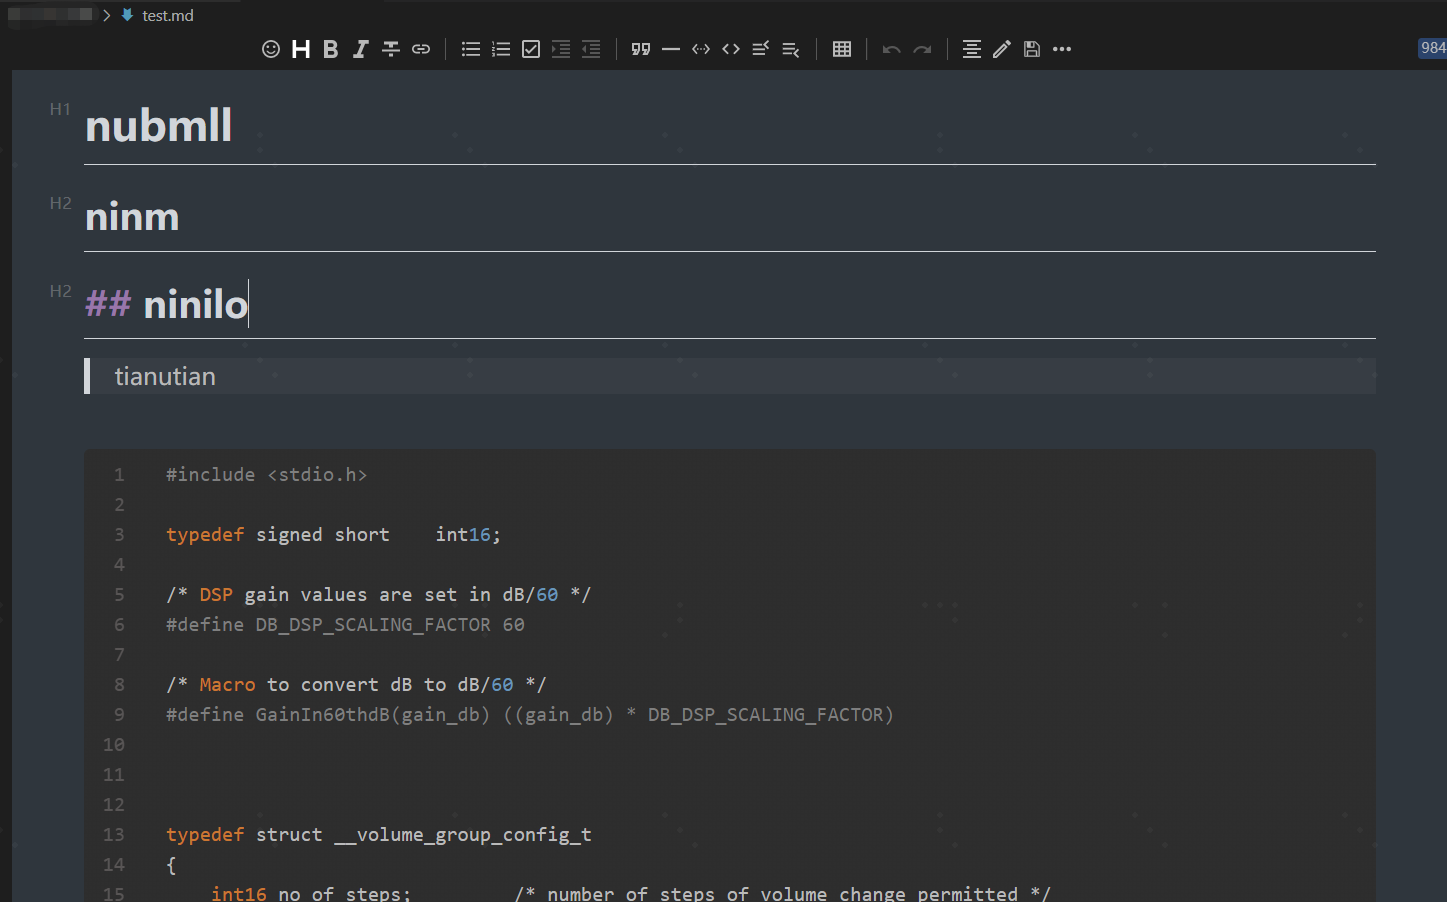Insert a hyperlink

(421, 49)
